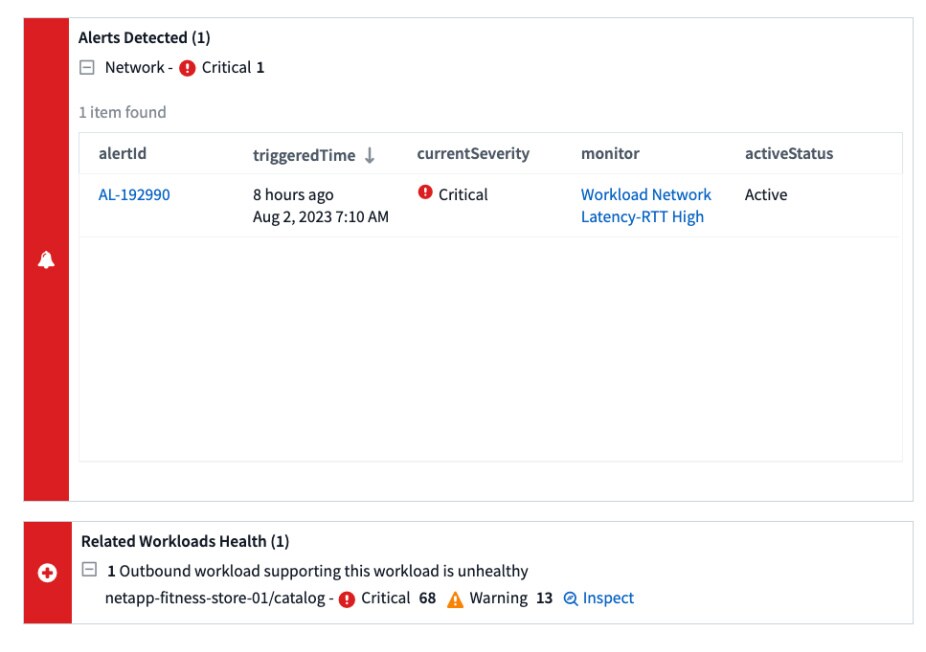Click the orange warning triangle icon

[x=455, y=599]
